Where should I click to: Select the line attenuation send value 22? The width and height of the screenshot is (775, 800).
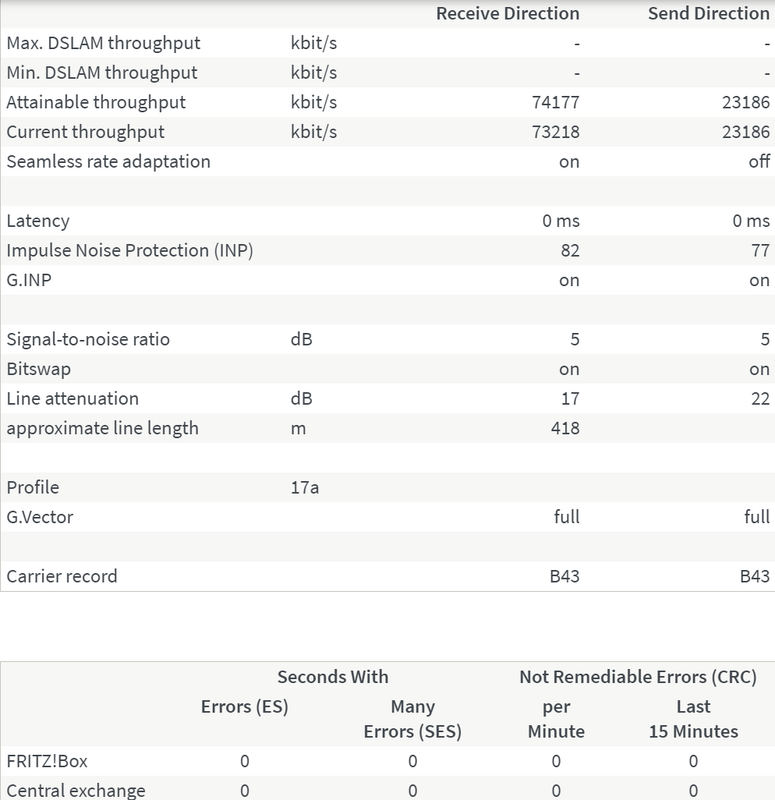(x=760, y=399)
